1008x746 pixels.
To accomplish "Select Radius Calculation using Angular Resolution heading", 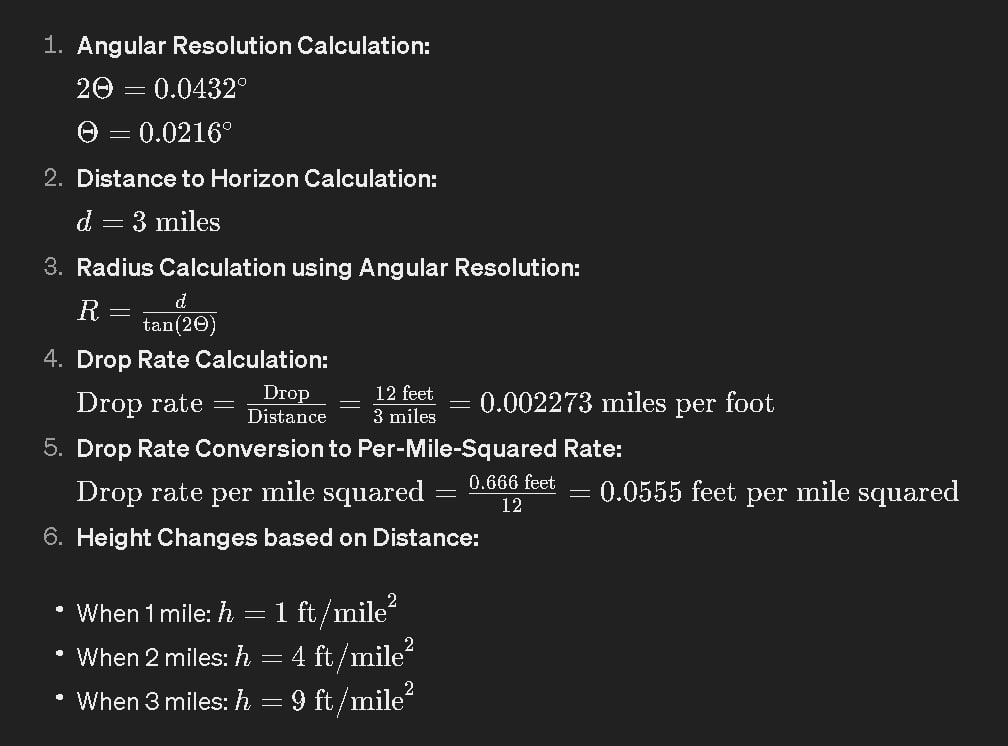I will [x=328, y=268].
